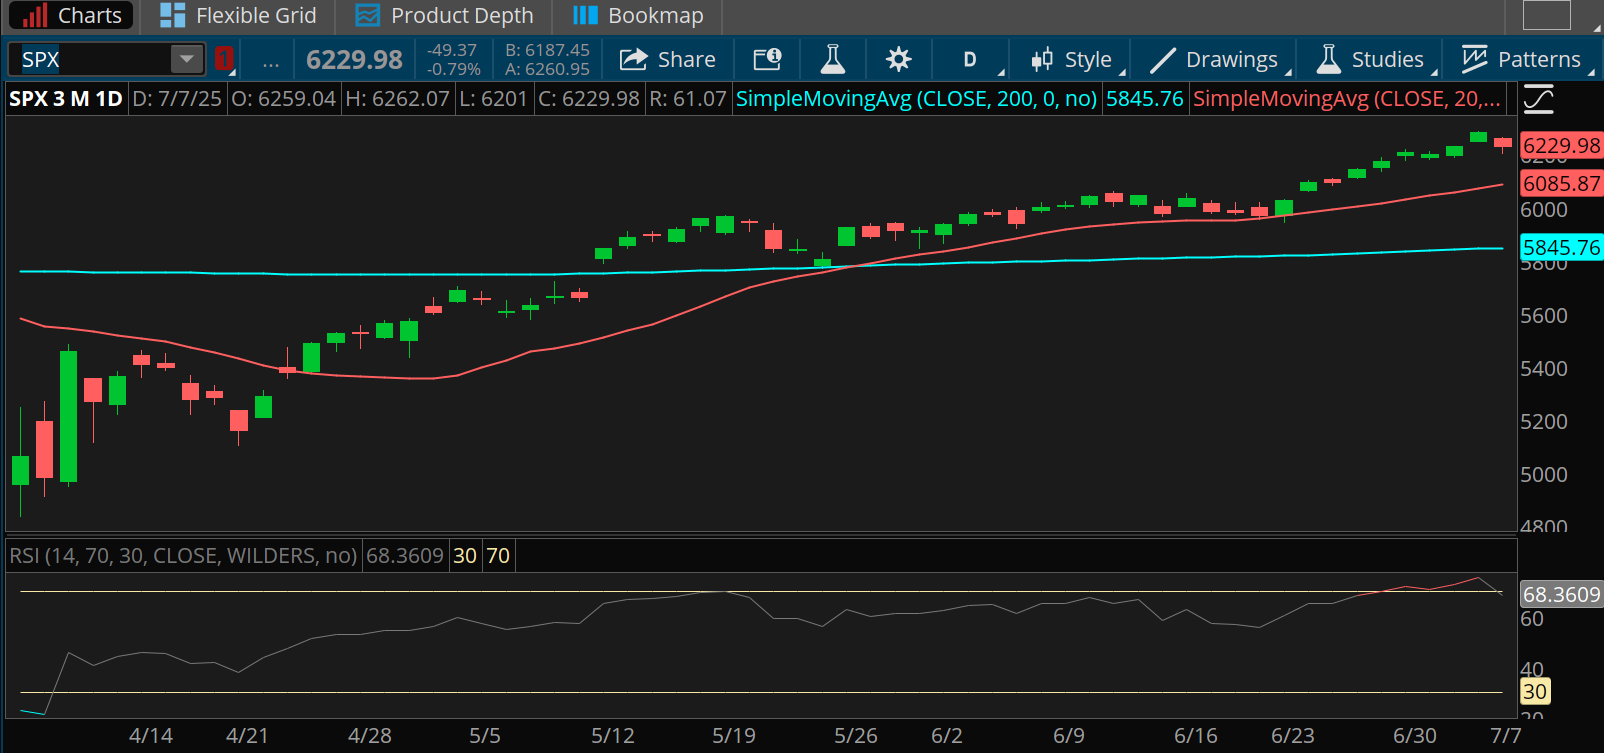Click the Studies flask icon

point(1328,60)
